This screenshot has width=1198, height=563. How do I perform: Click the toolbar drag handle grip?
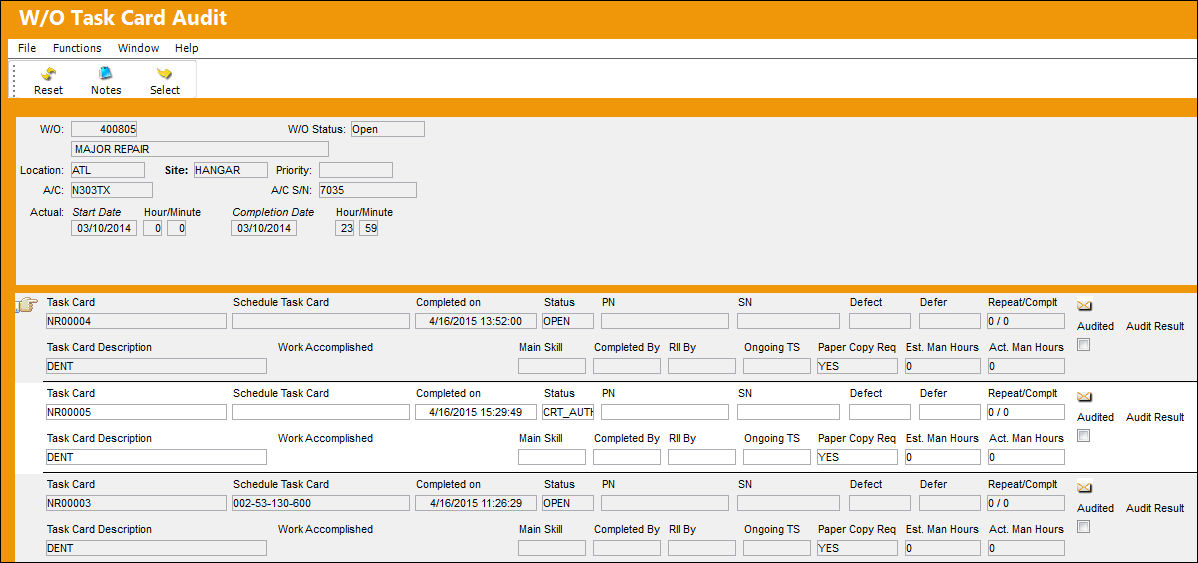click(14, 79)
